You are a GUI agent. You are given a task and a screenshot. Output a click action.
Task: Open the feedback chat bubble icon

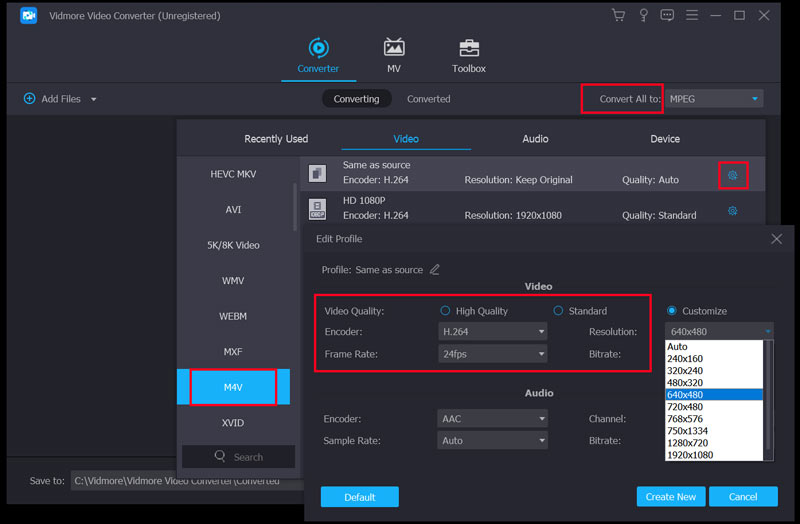pyautogui.click(x=666, y=15)
